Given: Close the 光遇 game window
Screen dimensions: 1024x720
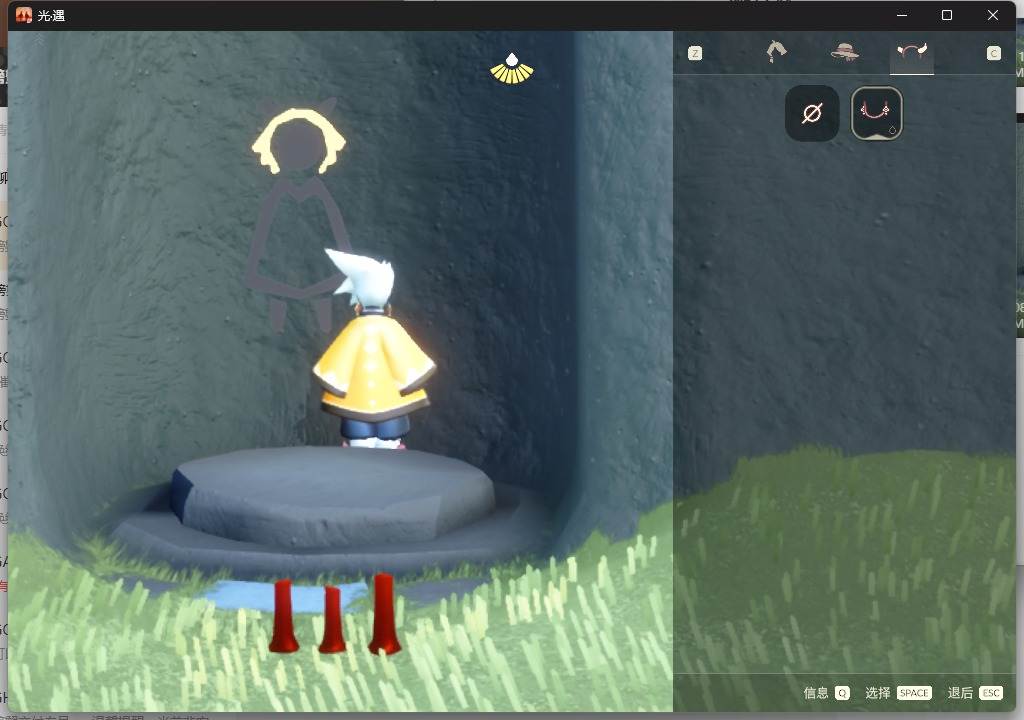Looking at the screenshot, I should click(x=993, y=15).
